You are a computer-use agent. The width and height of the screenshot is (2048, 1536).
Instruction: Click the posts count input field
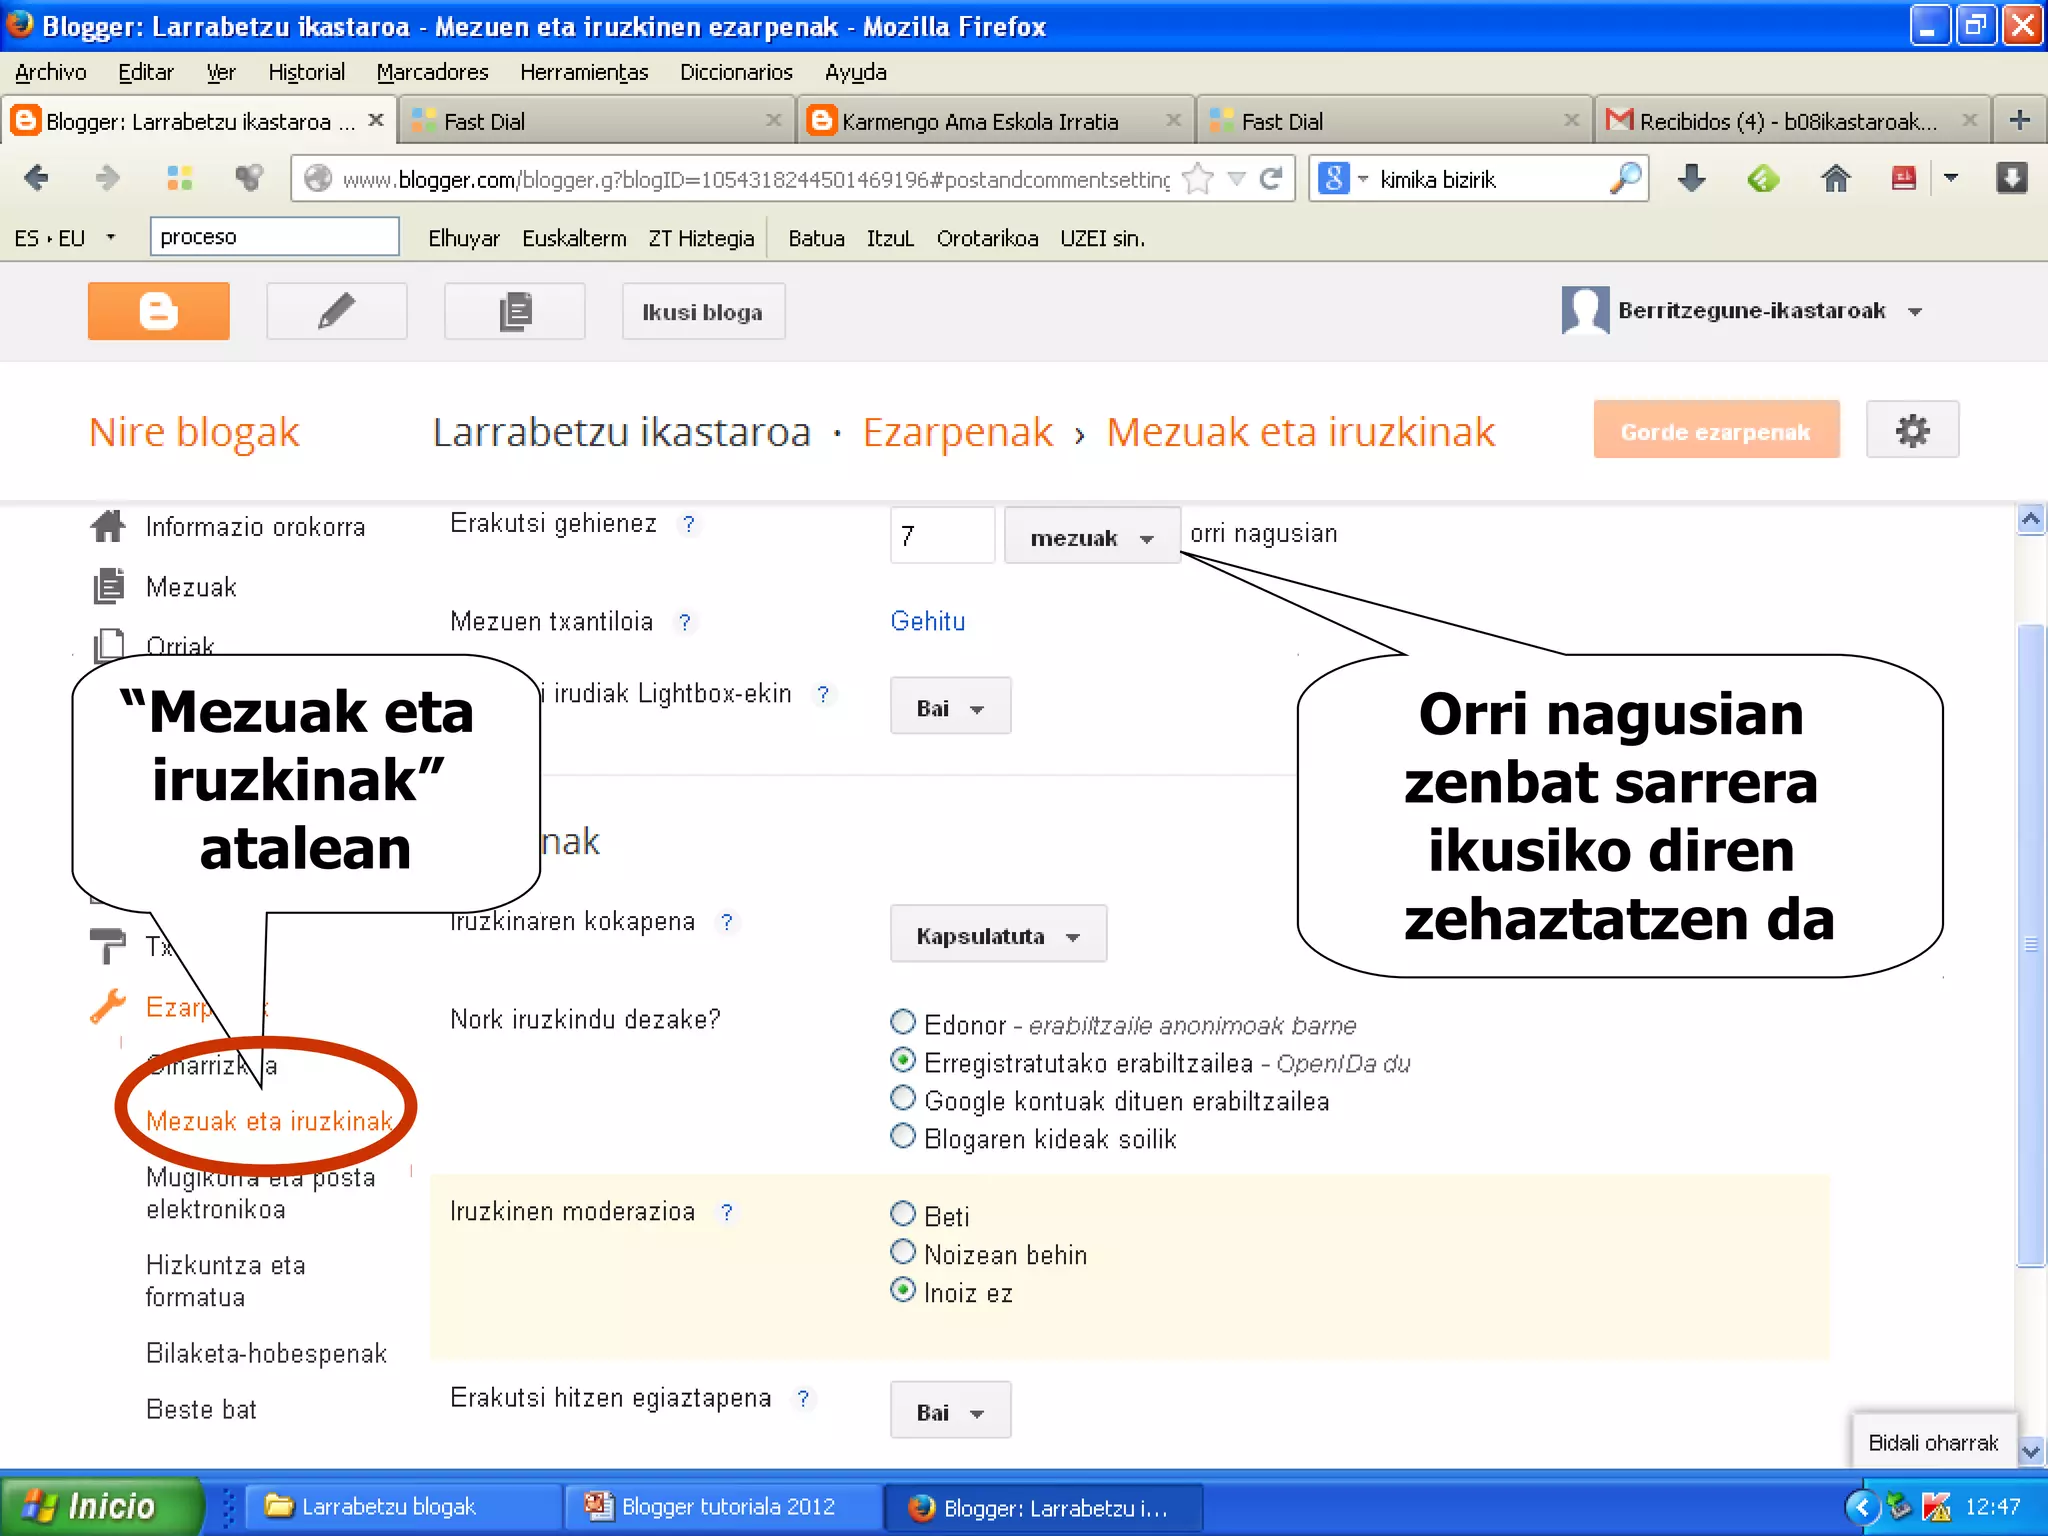pos(940,536)
